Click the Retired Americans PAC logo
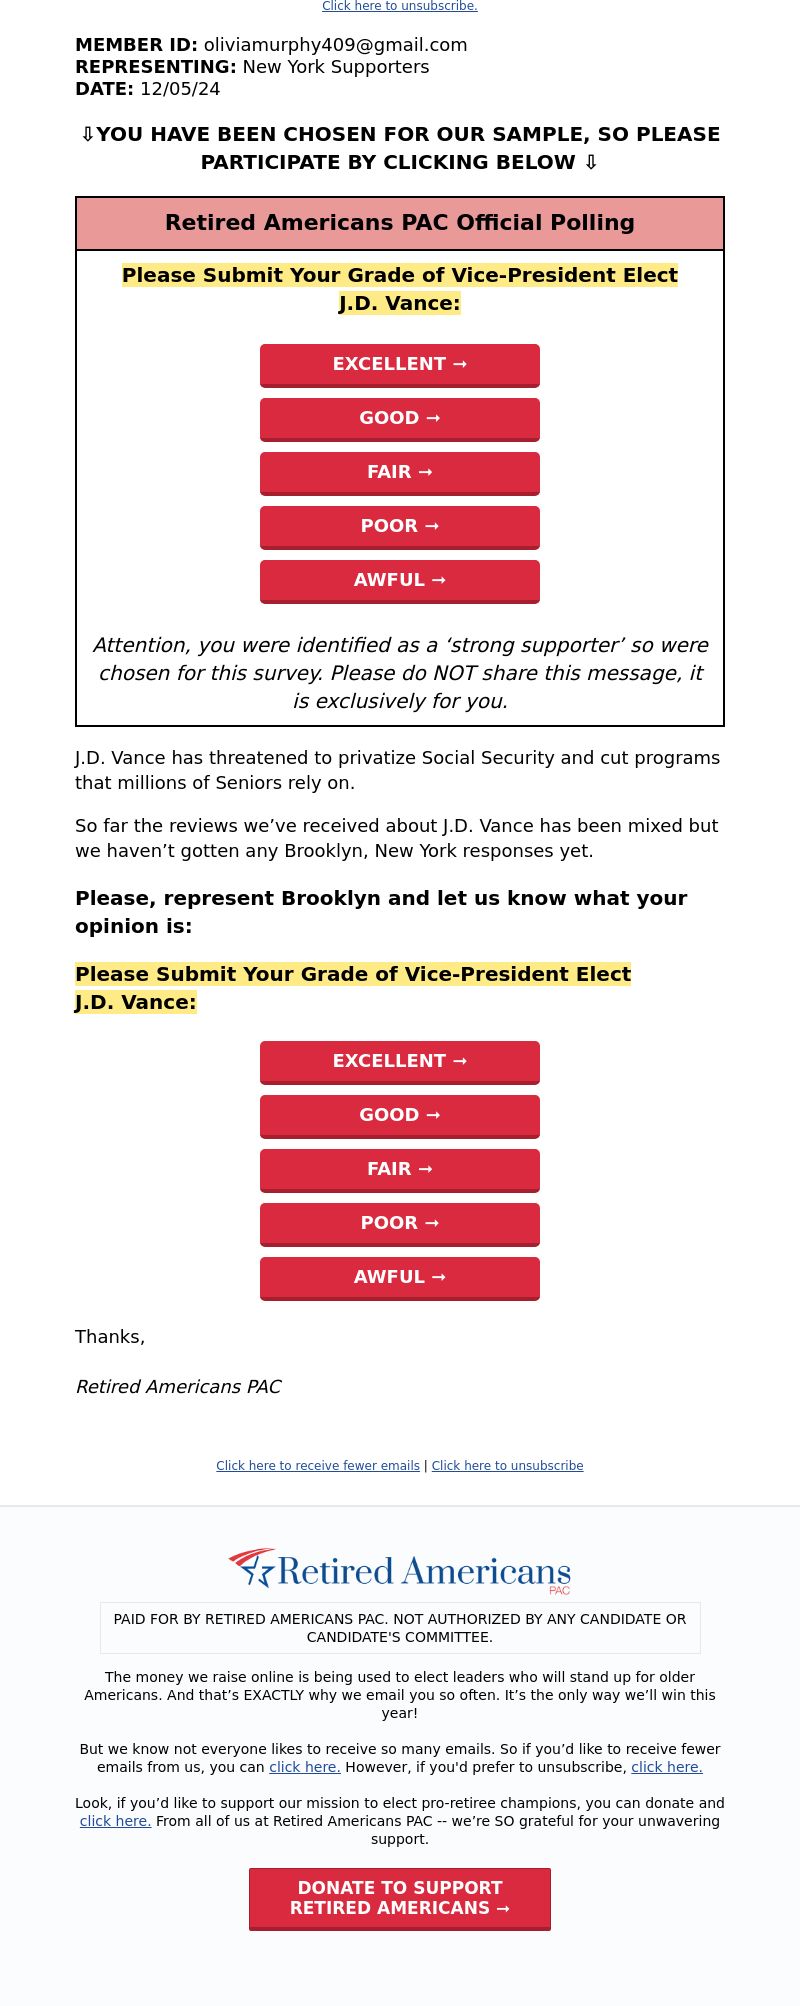This screenshot has height=2006, width=800. tap(400, 1571)
